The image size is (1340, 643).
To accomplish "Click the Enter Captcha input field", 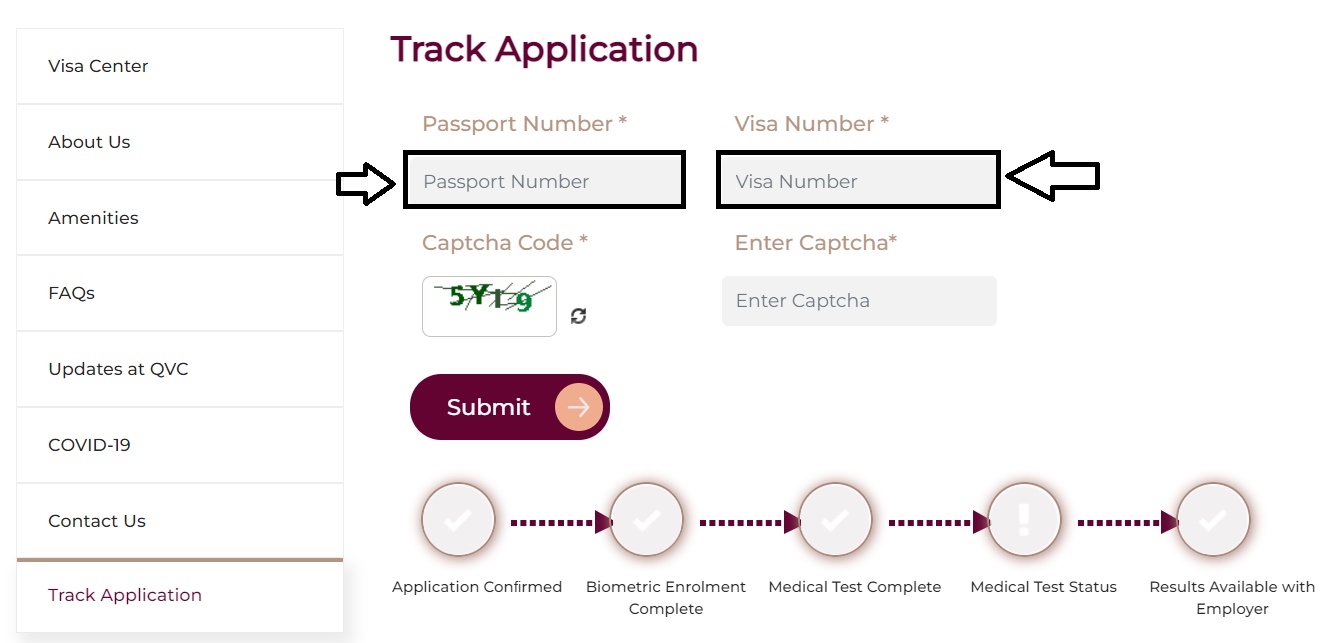I will pos(858,300).
